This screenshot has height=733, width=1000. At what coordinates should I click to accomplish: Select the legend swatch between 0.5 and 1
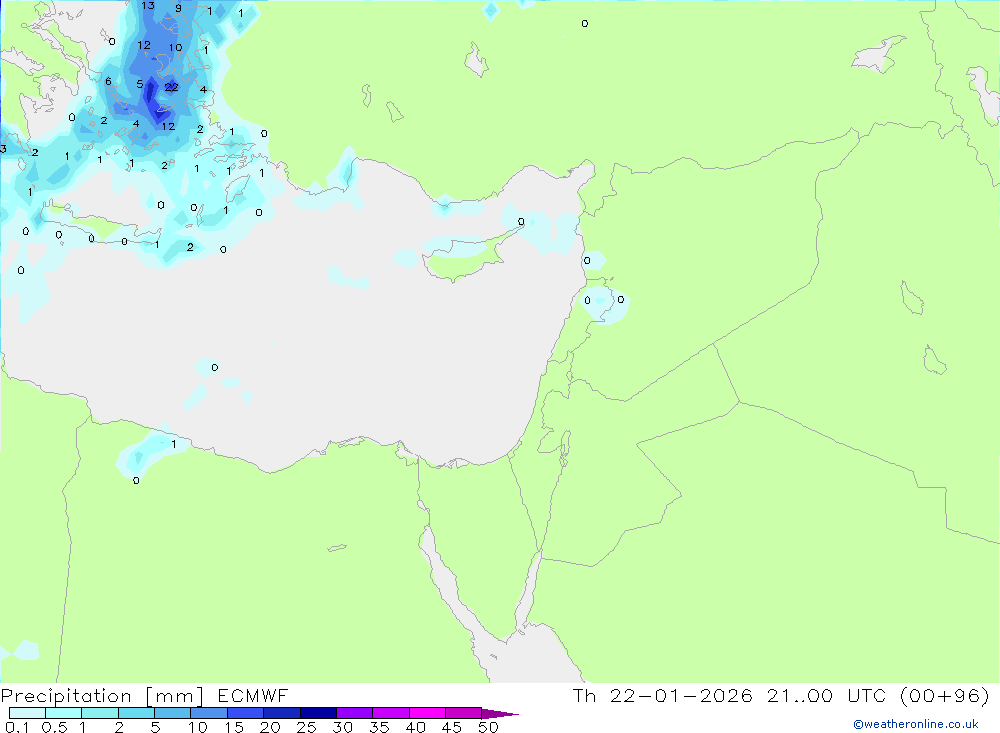pyautogui.click(x=63, y=713)
